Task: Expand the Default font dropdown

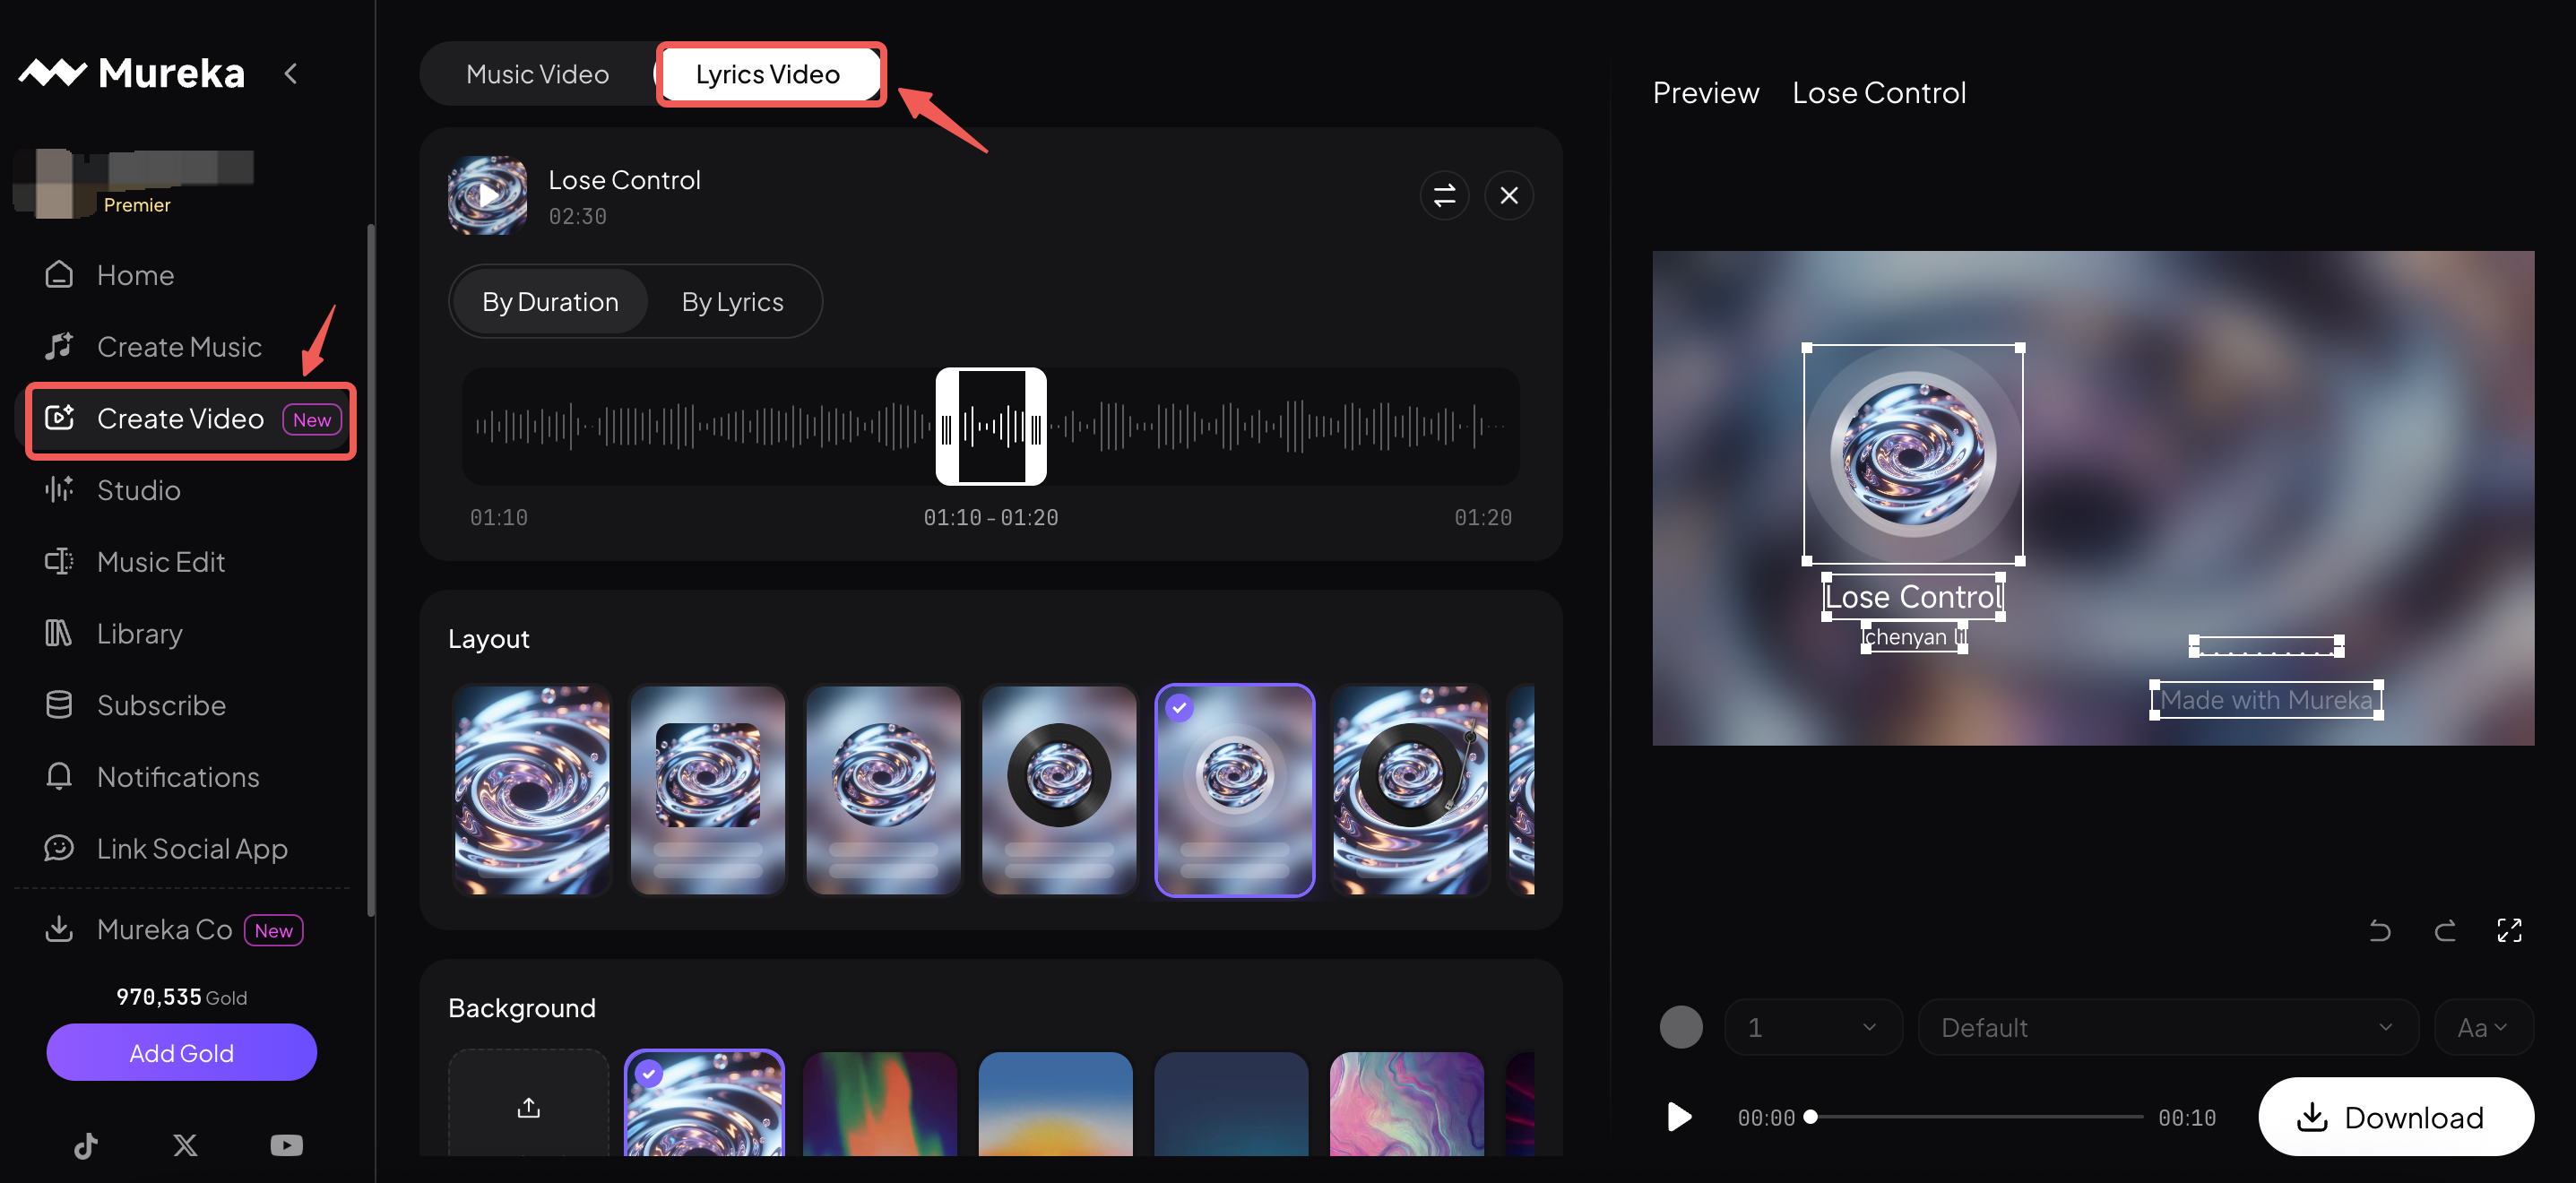Action: [x=2167, y=1027]
